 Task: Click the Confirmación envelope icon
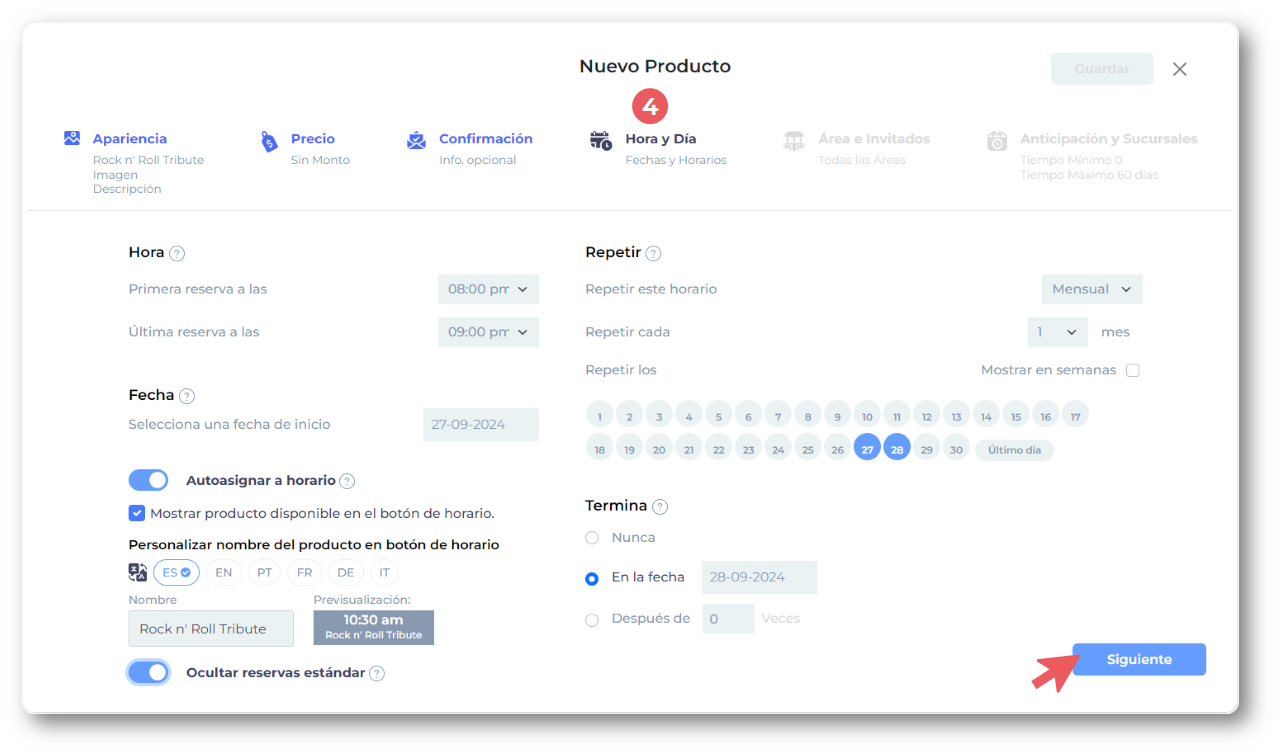pos(416,140)
